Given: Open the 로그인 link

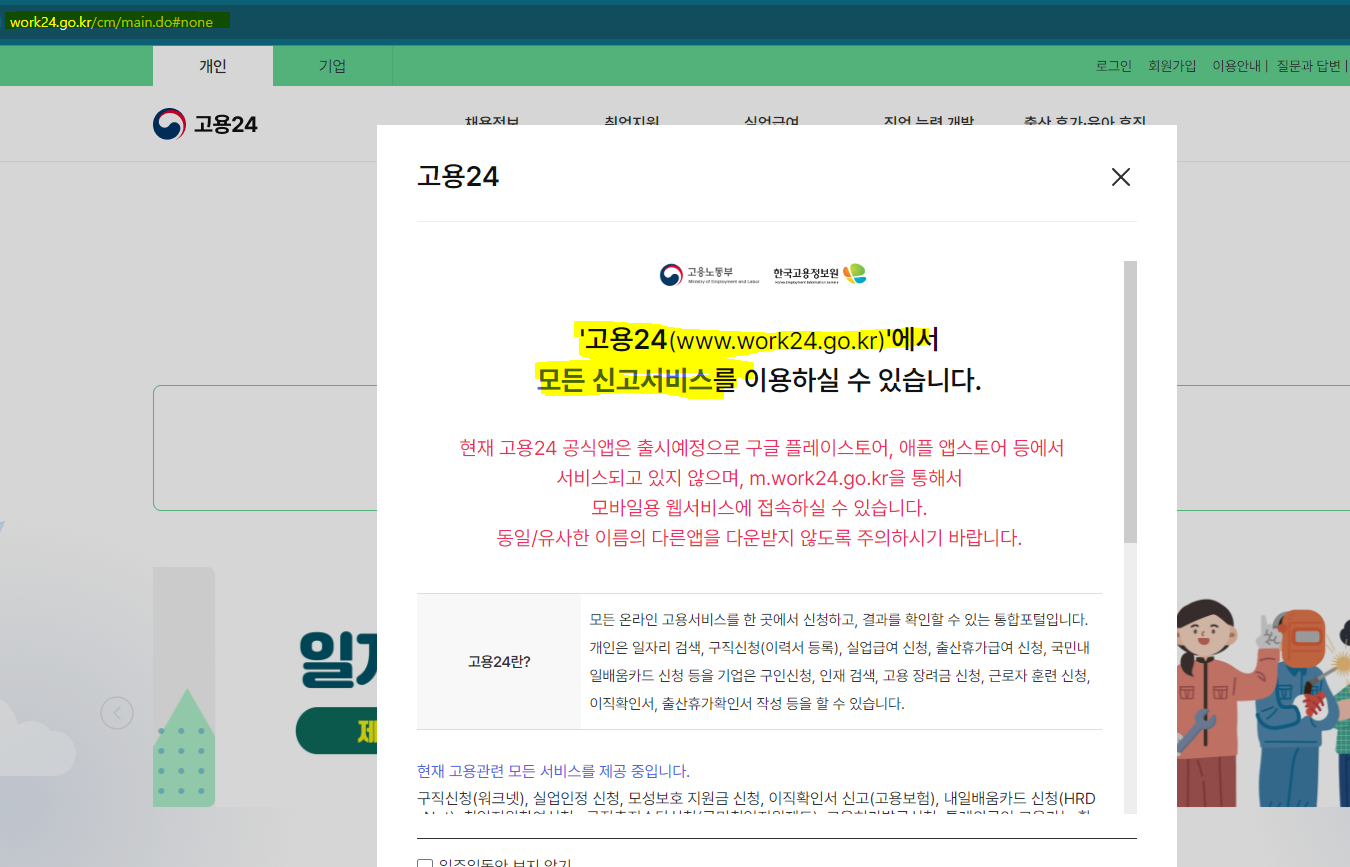Looking at the screenshot, I should tap(1114, 66).
